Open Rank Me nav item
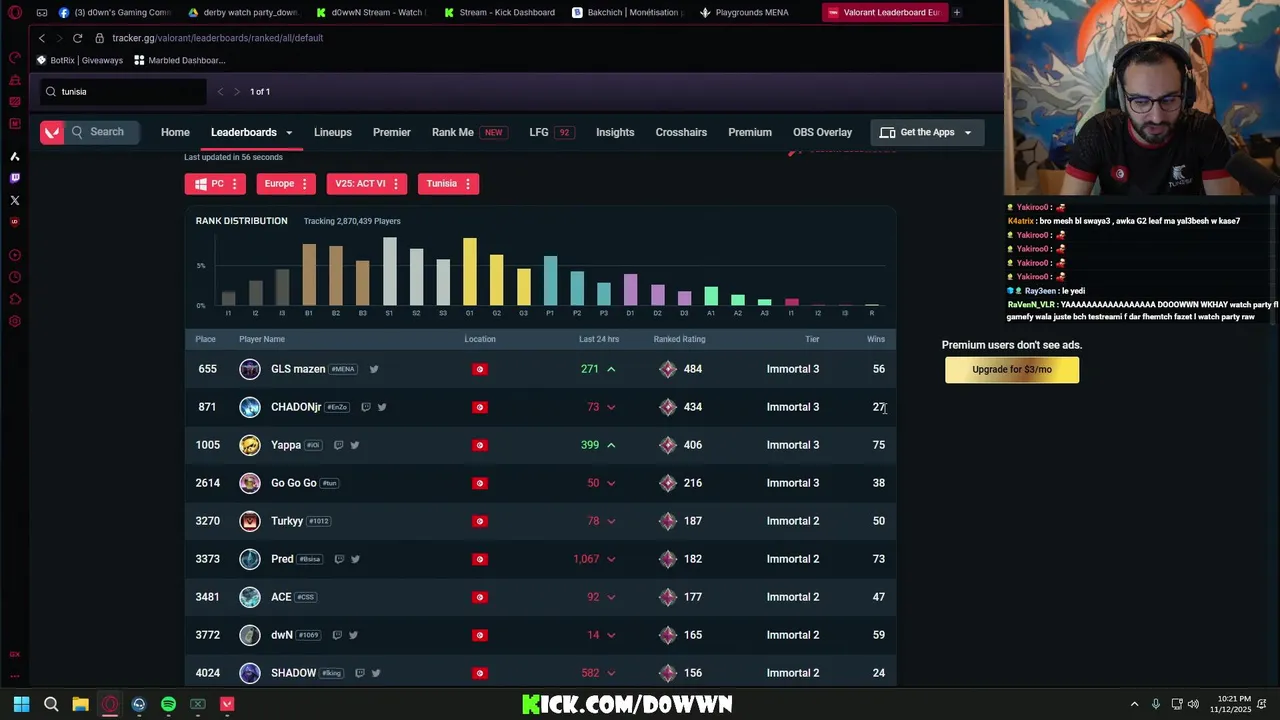 click(x=453, y=132)
